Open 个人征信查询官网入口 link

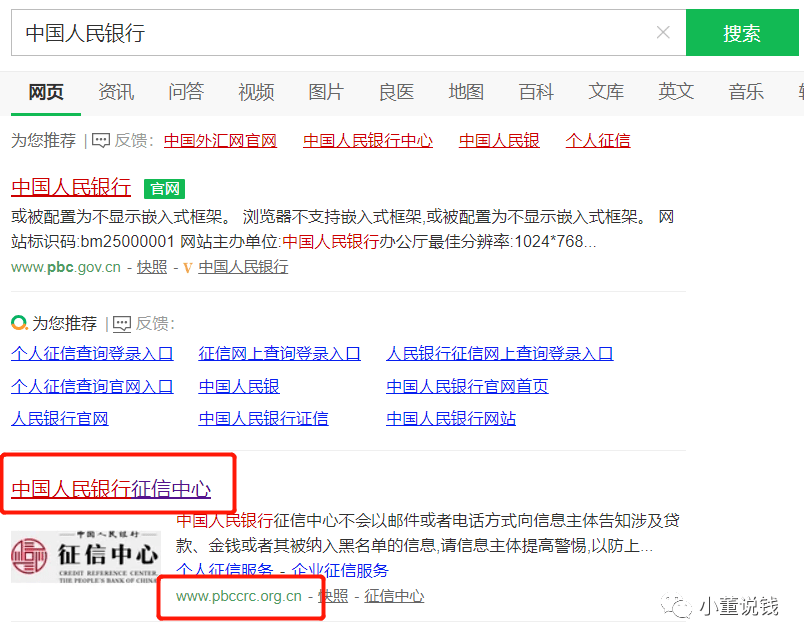point(92,387)
